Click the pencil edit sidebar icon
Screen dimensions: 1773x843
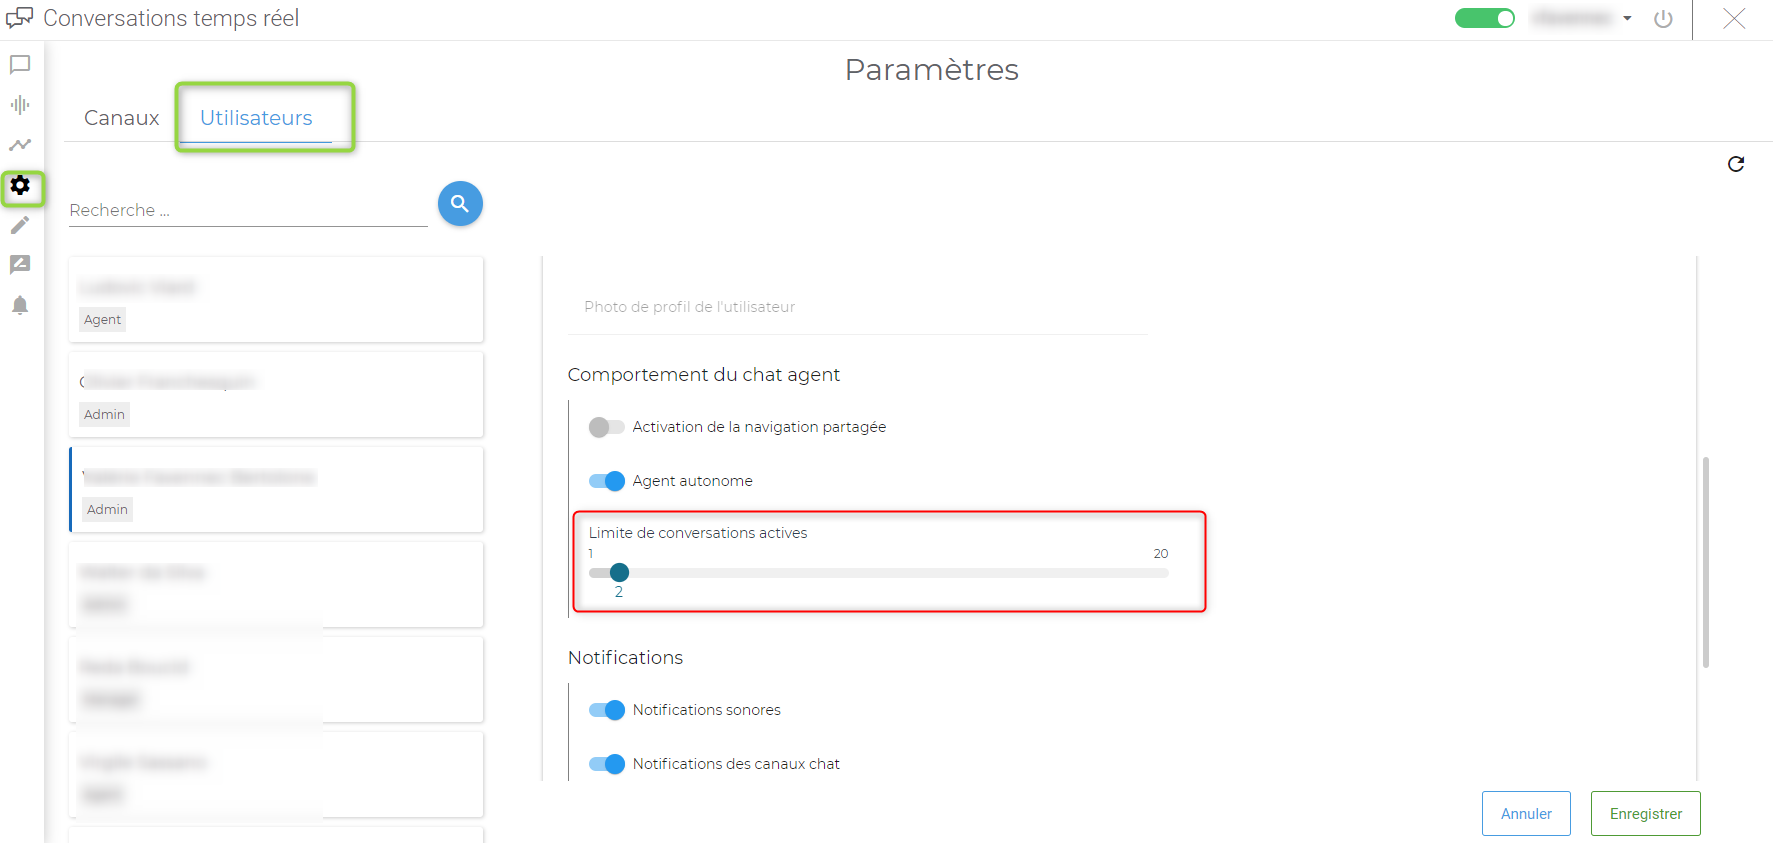(20, 225)
